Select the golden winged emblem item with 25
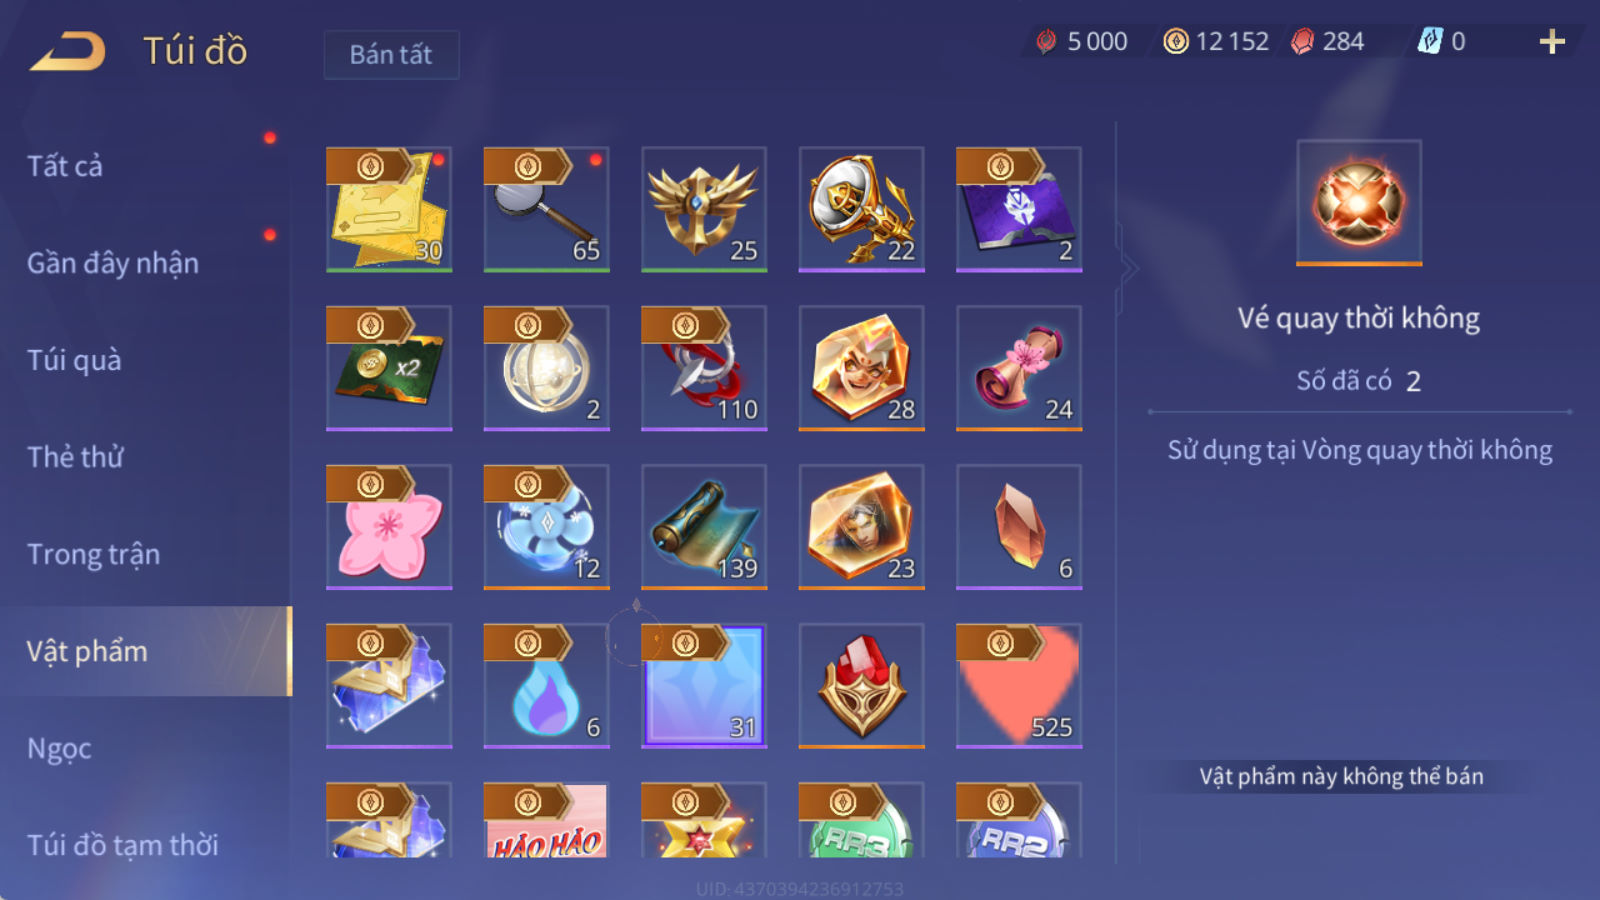Viewport: 1600px width, 900px height. tap(704, 209)
